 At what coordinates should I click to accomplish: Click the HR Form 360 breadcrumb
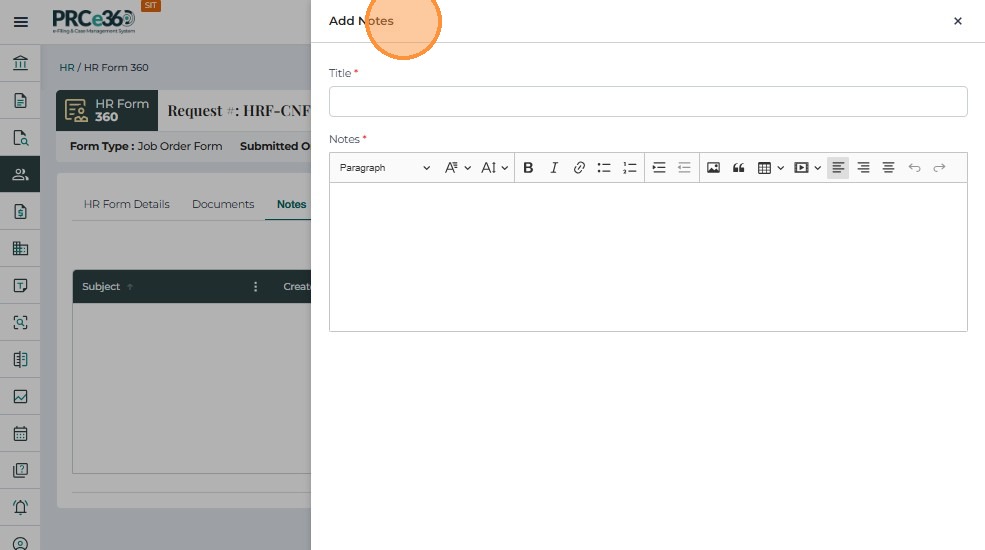click(x=116, y=67)
